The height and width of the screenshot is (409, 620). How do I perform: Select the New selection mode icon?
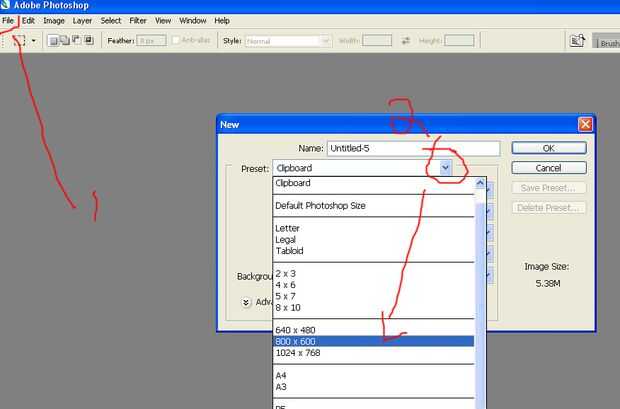pyautogui.click(x=53, y=40)
